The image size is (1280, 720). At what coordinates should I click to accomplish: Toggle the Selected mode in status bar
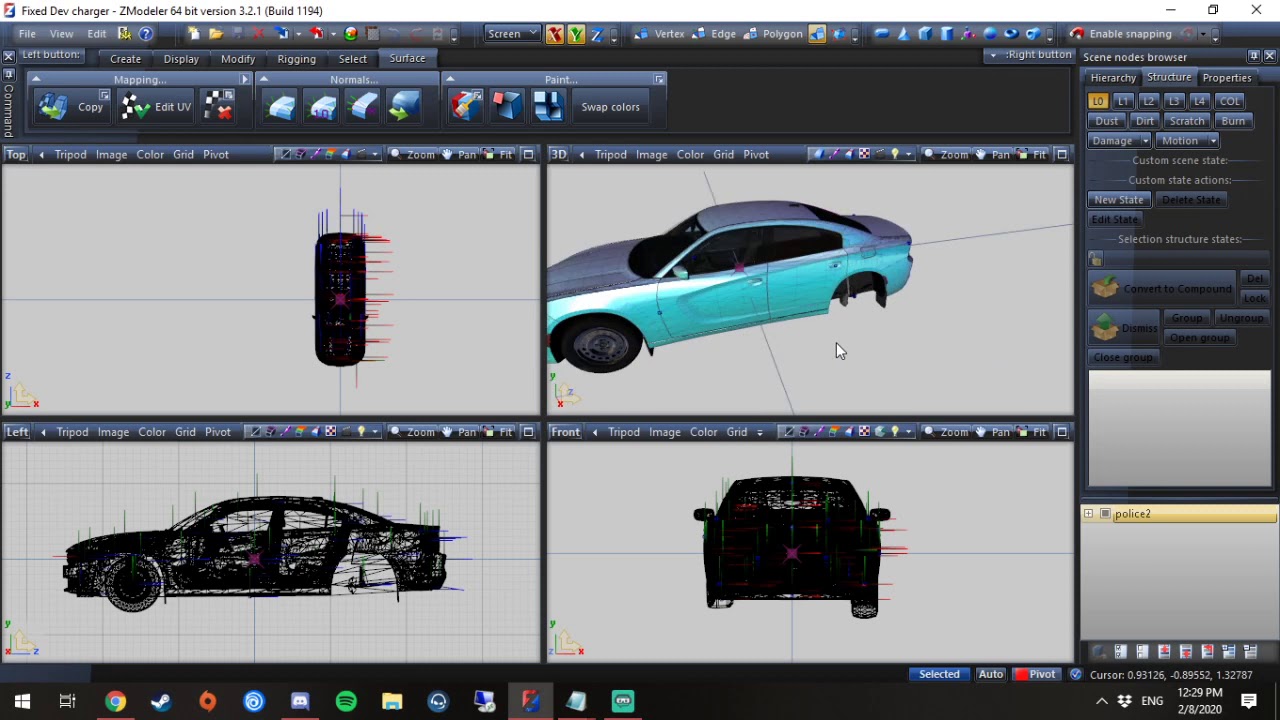point(939,674)
